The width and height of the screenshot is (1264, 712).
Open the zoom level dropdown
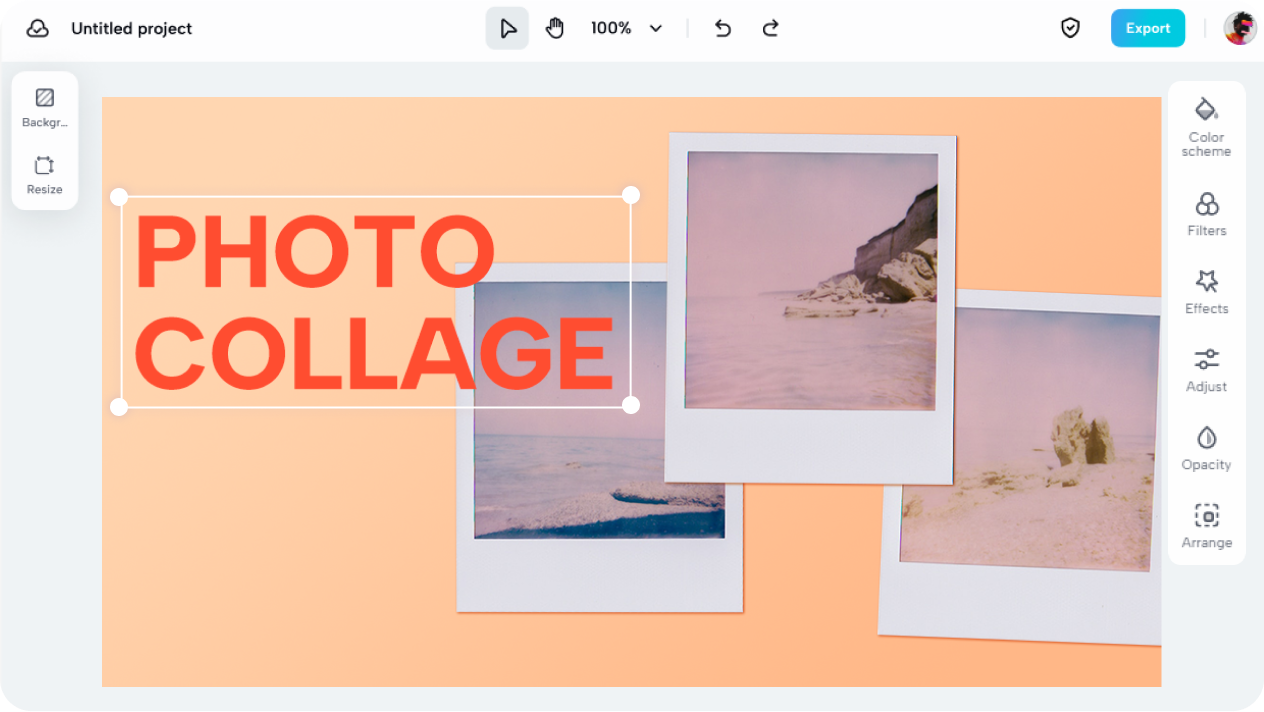(625, 28)
